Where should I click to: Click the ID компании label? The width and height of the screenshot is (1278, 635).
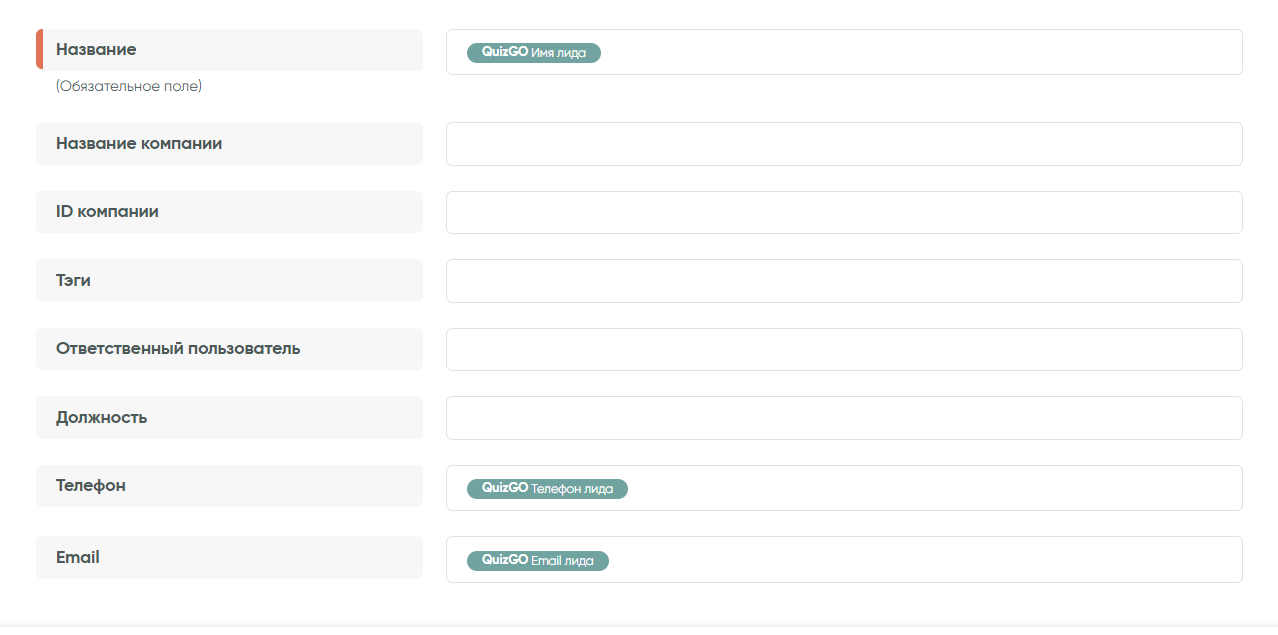107,212
